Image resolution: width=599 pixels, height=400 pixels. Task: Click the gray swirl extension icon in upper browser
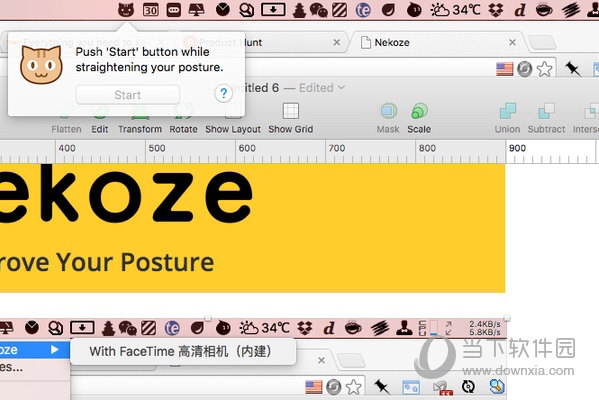[525, 69]
